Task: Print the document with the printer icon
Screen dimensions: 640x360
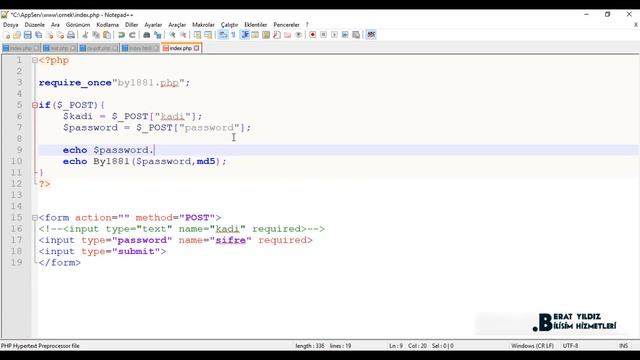Action: pyautogui.click(x=71, y=35)
